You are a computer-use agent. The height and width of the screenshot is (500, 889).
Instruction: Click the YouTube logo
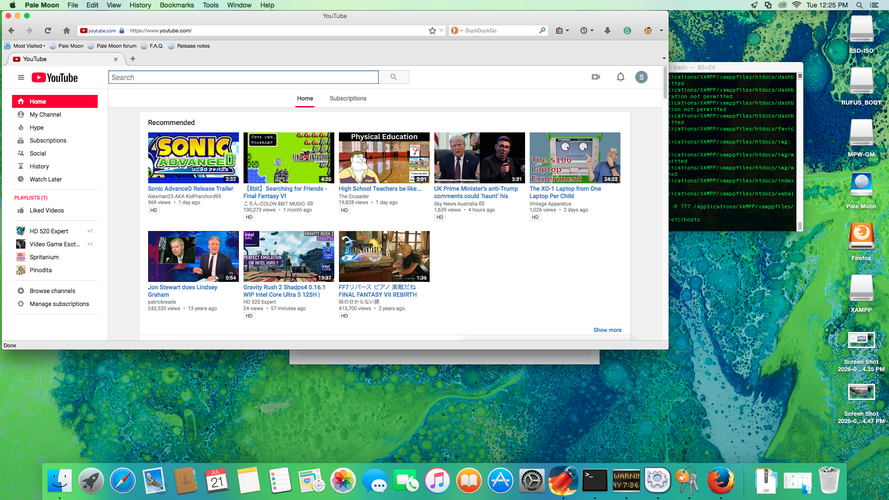tap(55, 78)
